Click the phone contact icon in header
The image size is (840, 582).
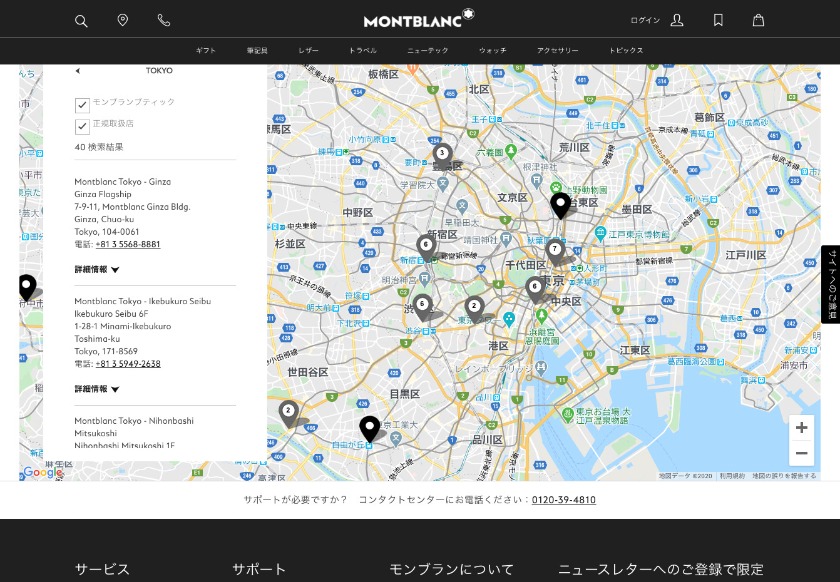(163, 20)
